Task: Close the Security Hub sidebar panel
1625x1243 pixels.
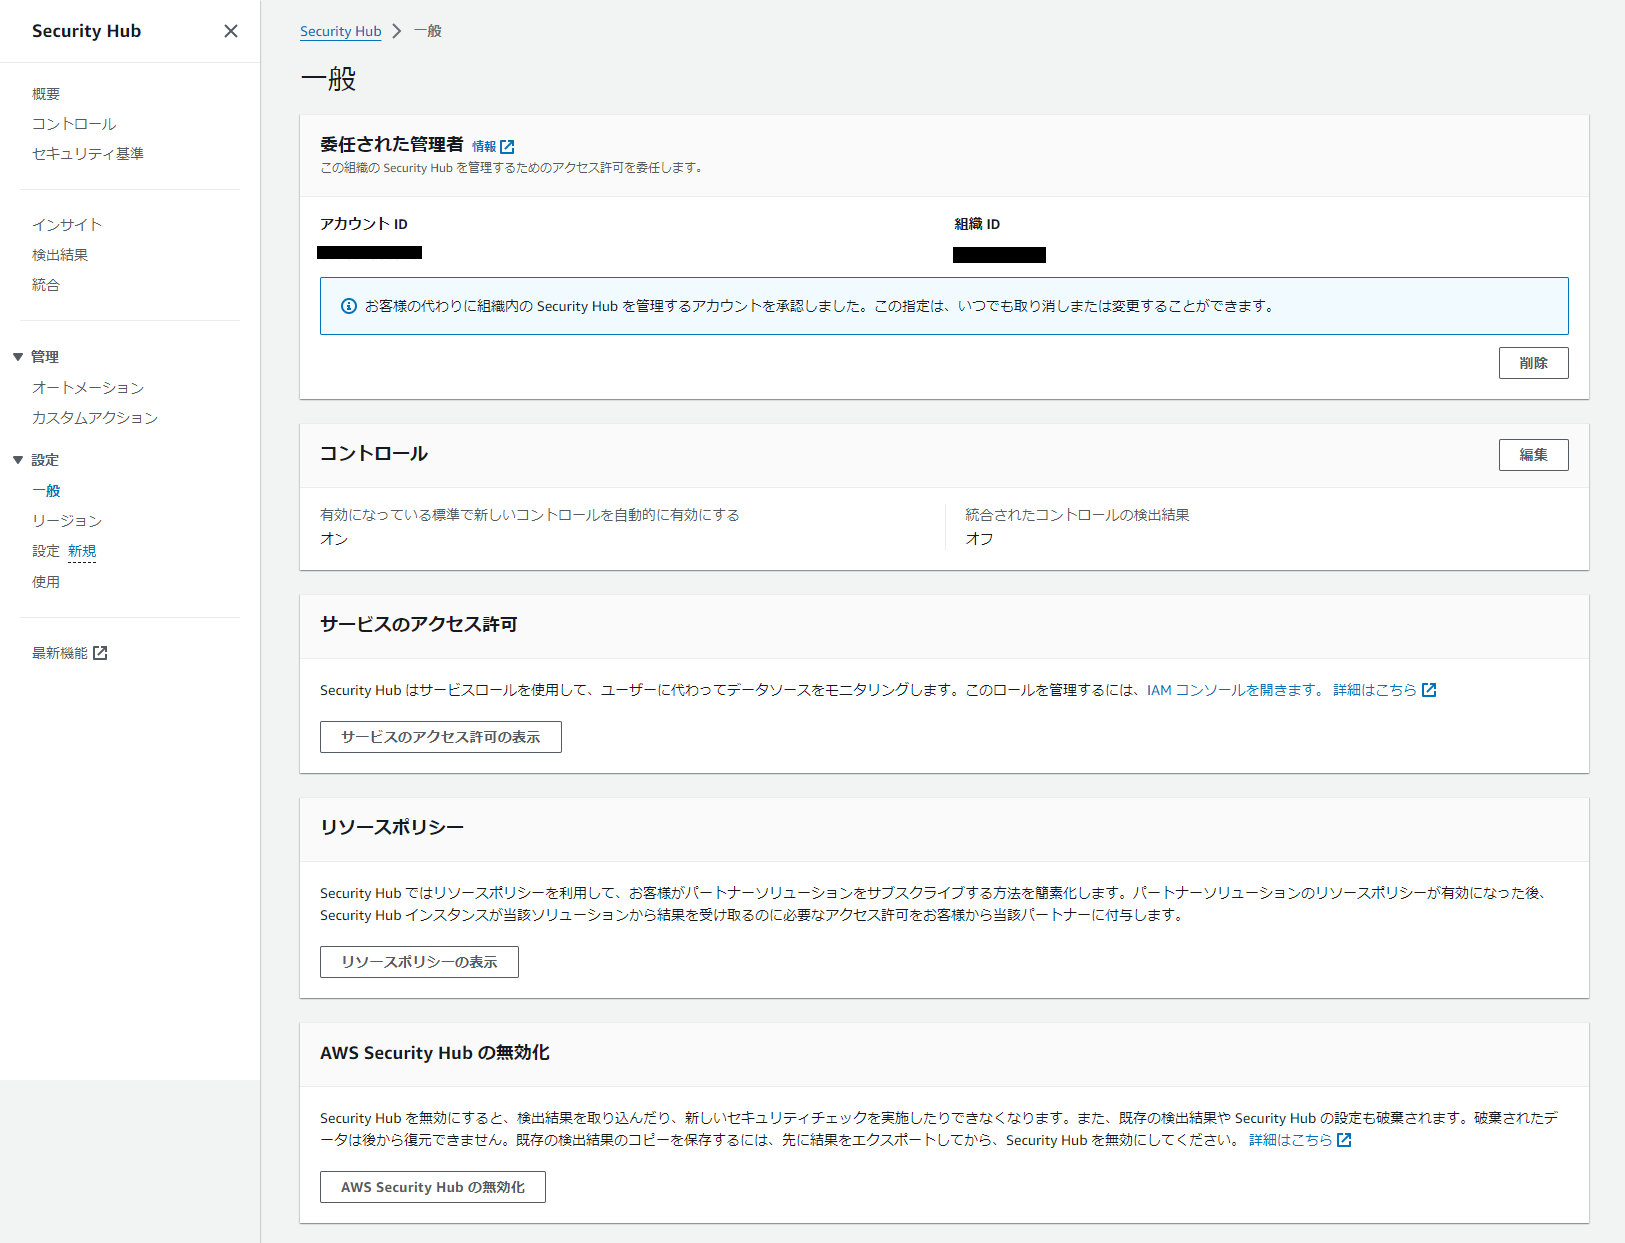Action: (231, 31)
